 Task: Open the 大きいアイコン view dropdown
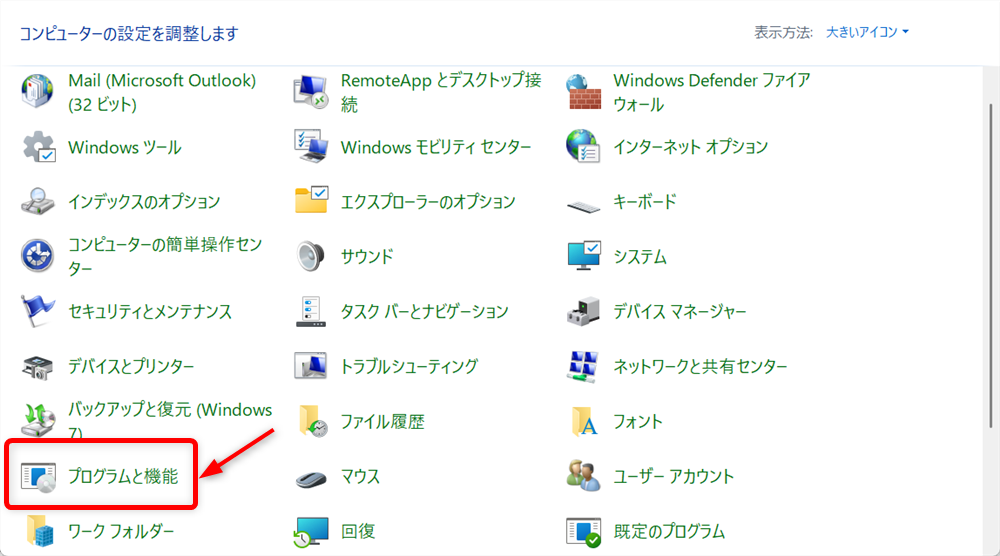867,32
